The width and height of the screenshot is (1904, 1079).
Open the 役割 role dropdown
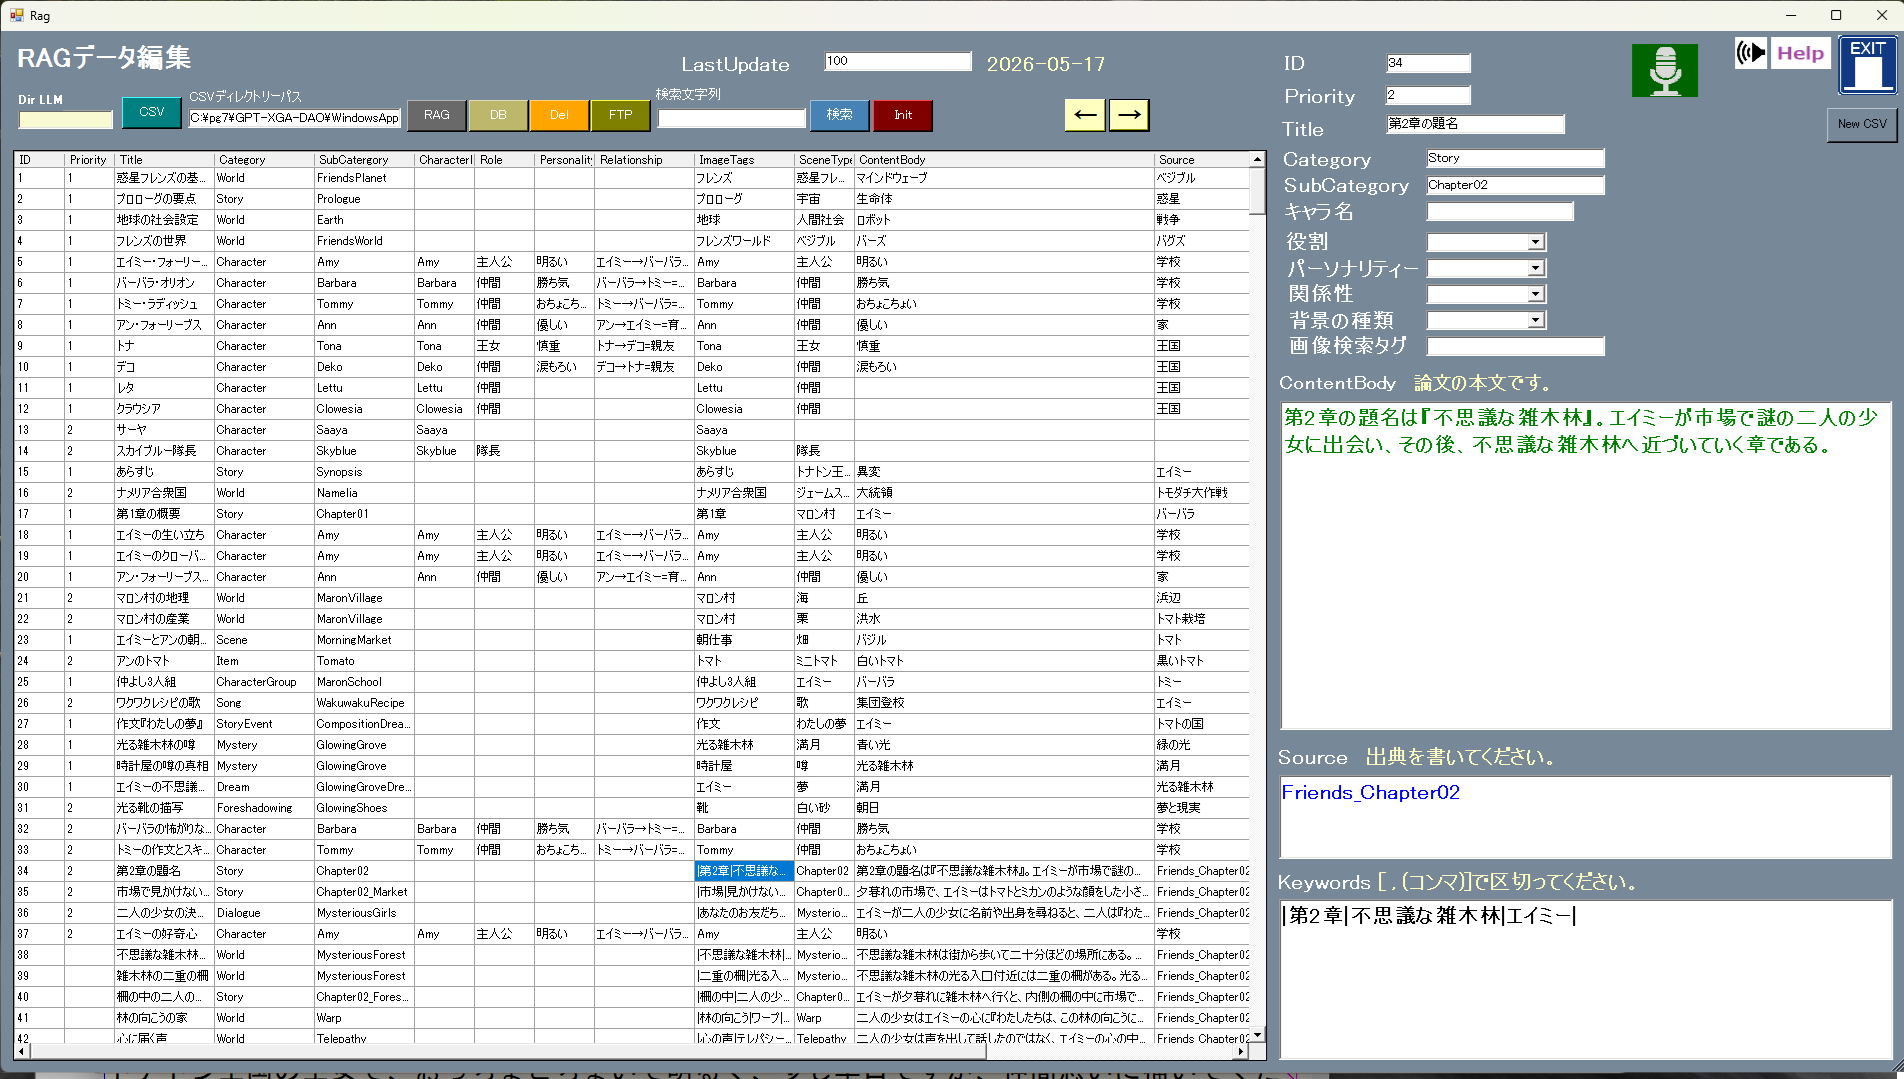coord(1535,242)
